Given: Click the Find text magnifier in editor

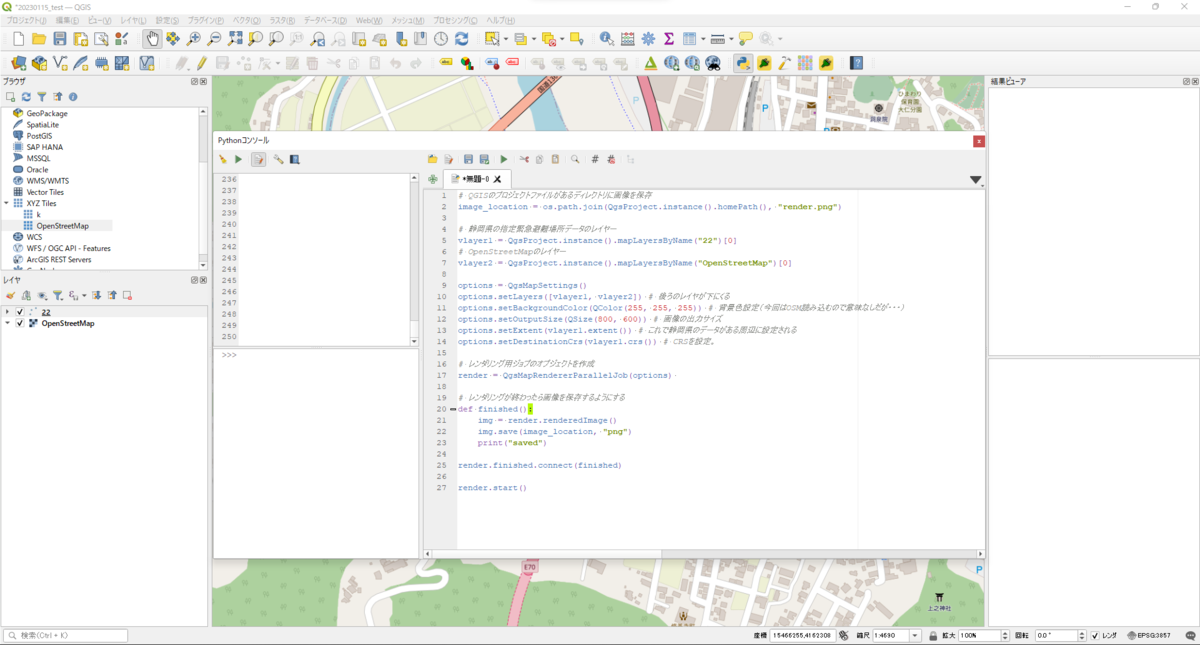Looking at the screenshot, I should tap(575, 159).
